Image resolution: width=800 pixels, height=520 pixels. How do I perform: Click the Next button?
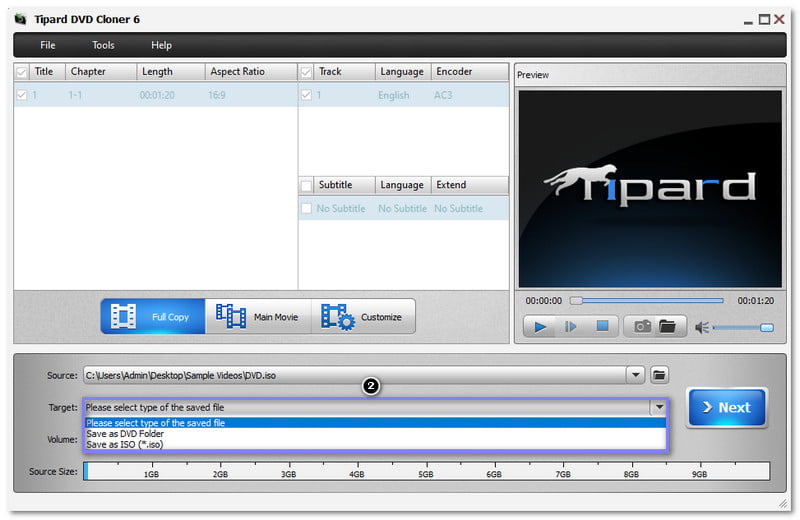727,407
